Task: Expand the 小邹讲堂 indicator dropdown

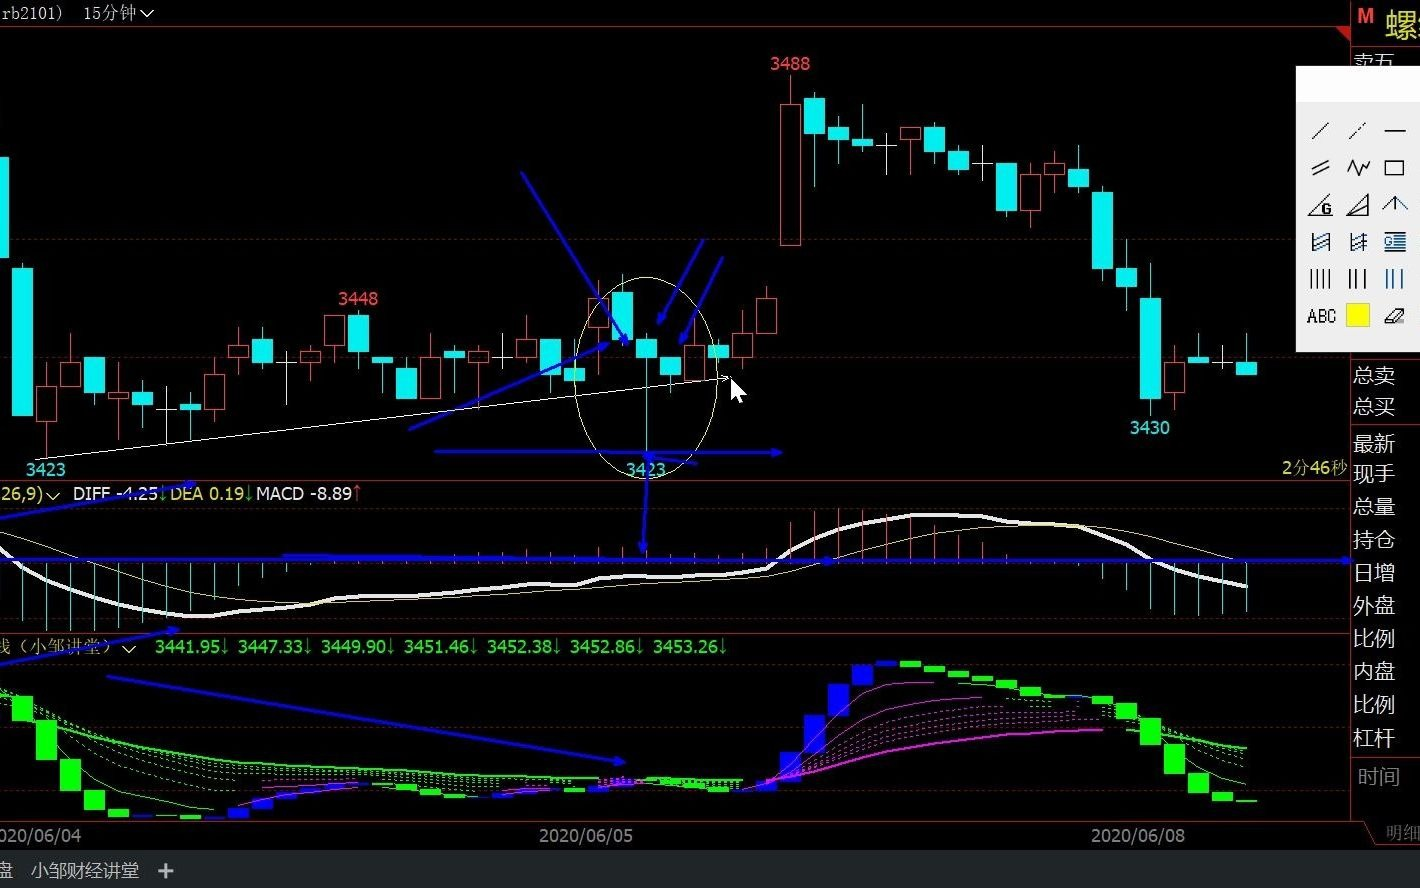Action: point(129,648)
